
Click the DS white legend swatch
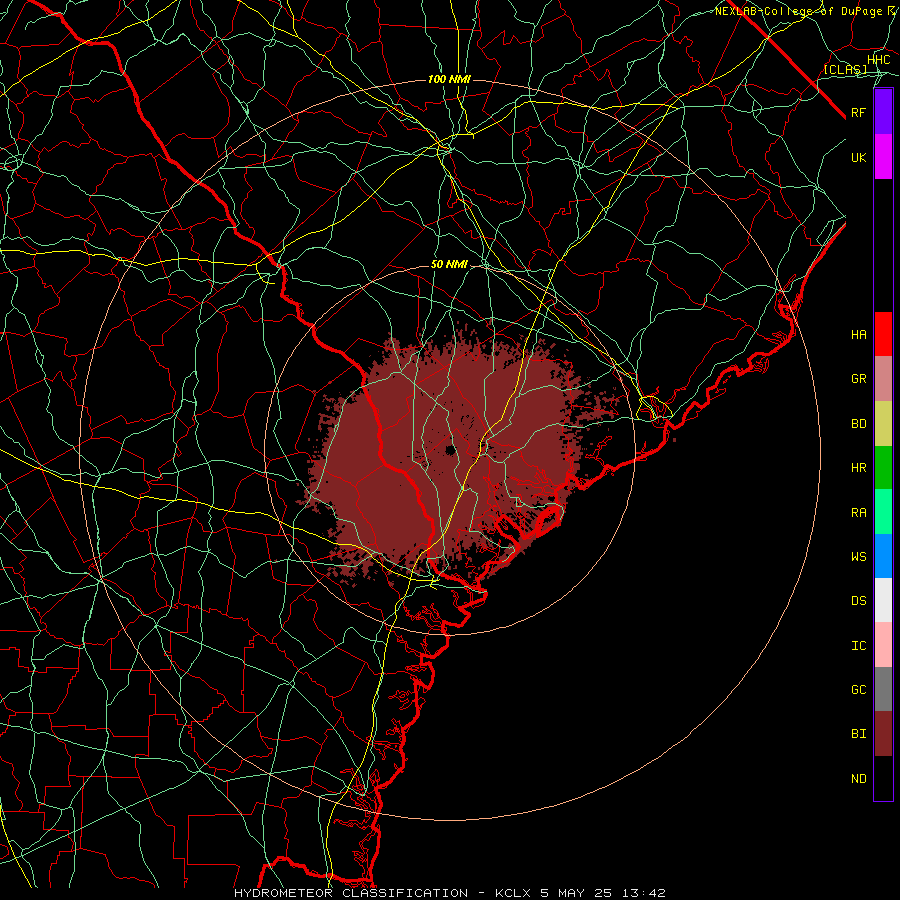coord(883,600)
